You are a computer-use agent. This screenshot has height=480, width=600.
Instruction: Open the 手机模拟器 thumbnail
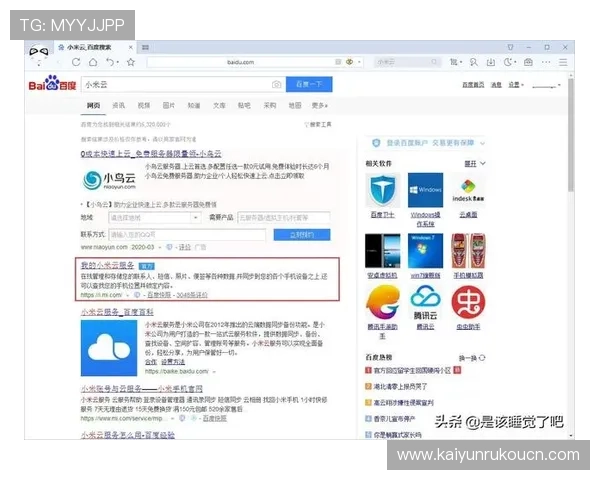(468, 251)
